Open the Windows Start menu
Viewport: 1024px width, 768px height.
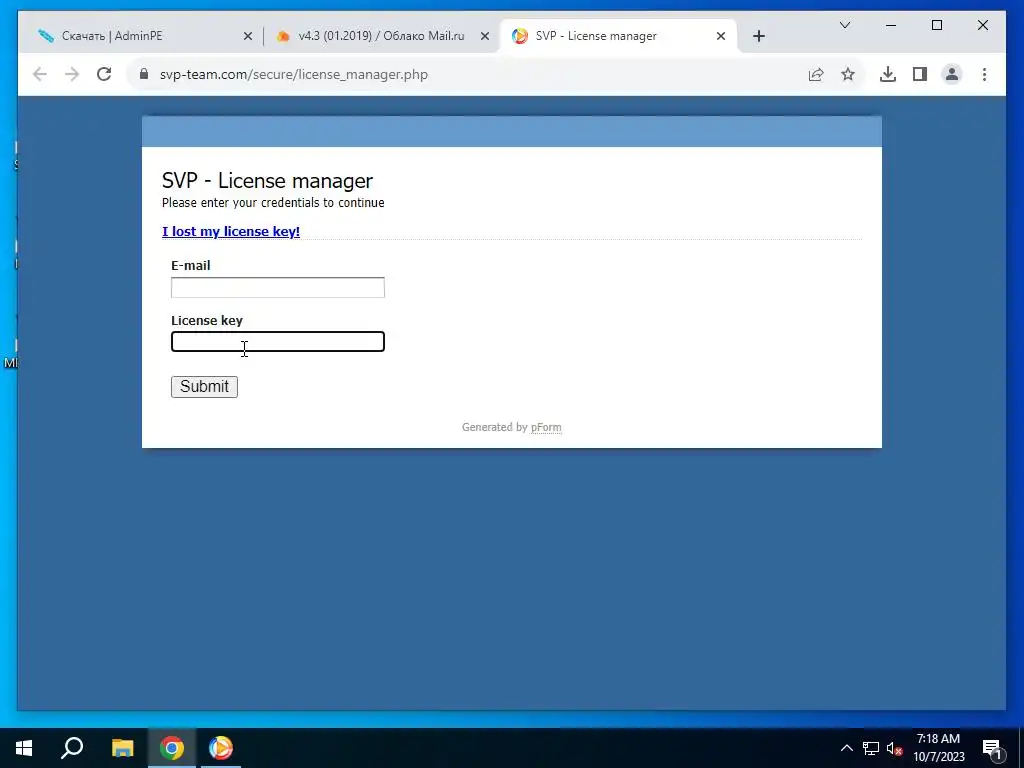tap(24, 748)
